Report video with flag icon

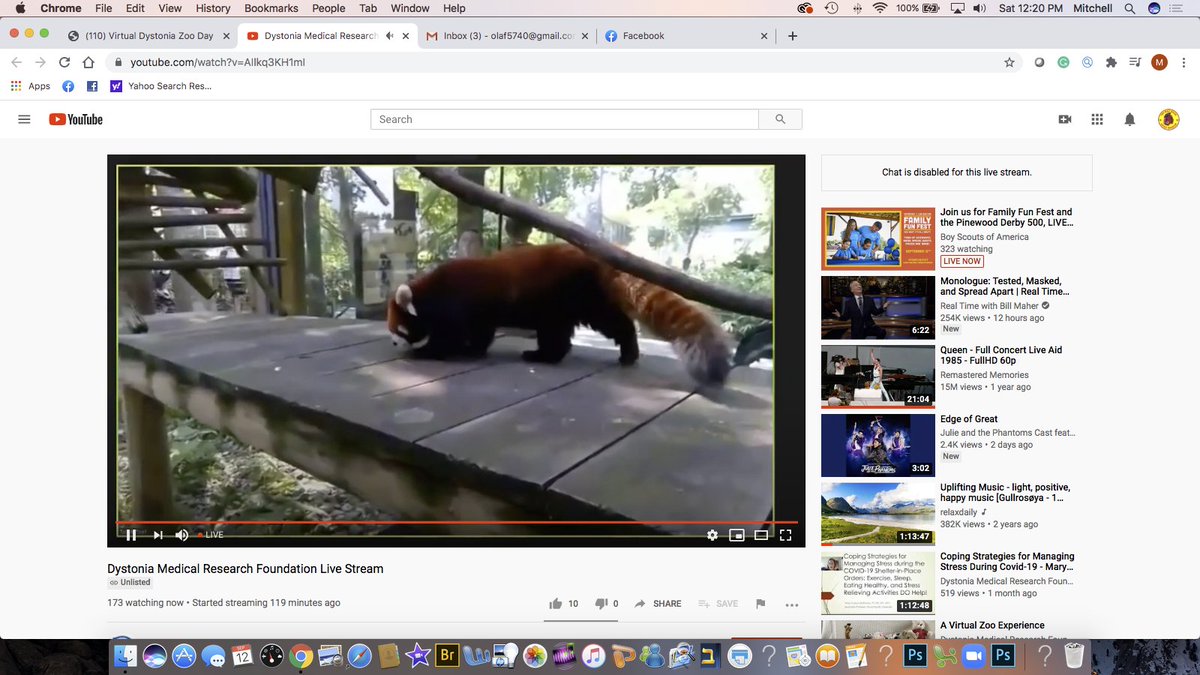click(x=761, y=604)
